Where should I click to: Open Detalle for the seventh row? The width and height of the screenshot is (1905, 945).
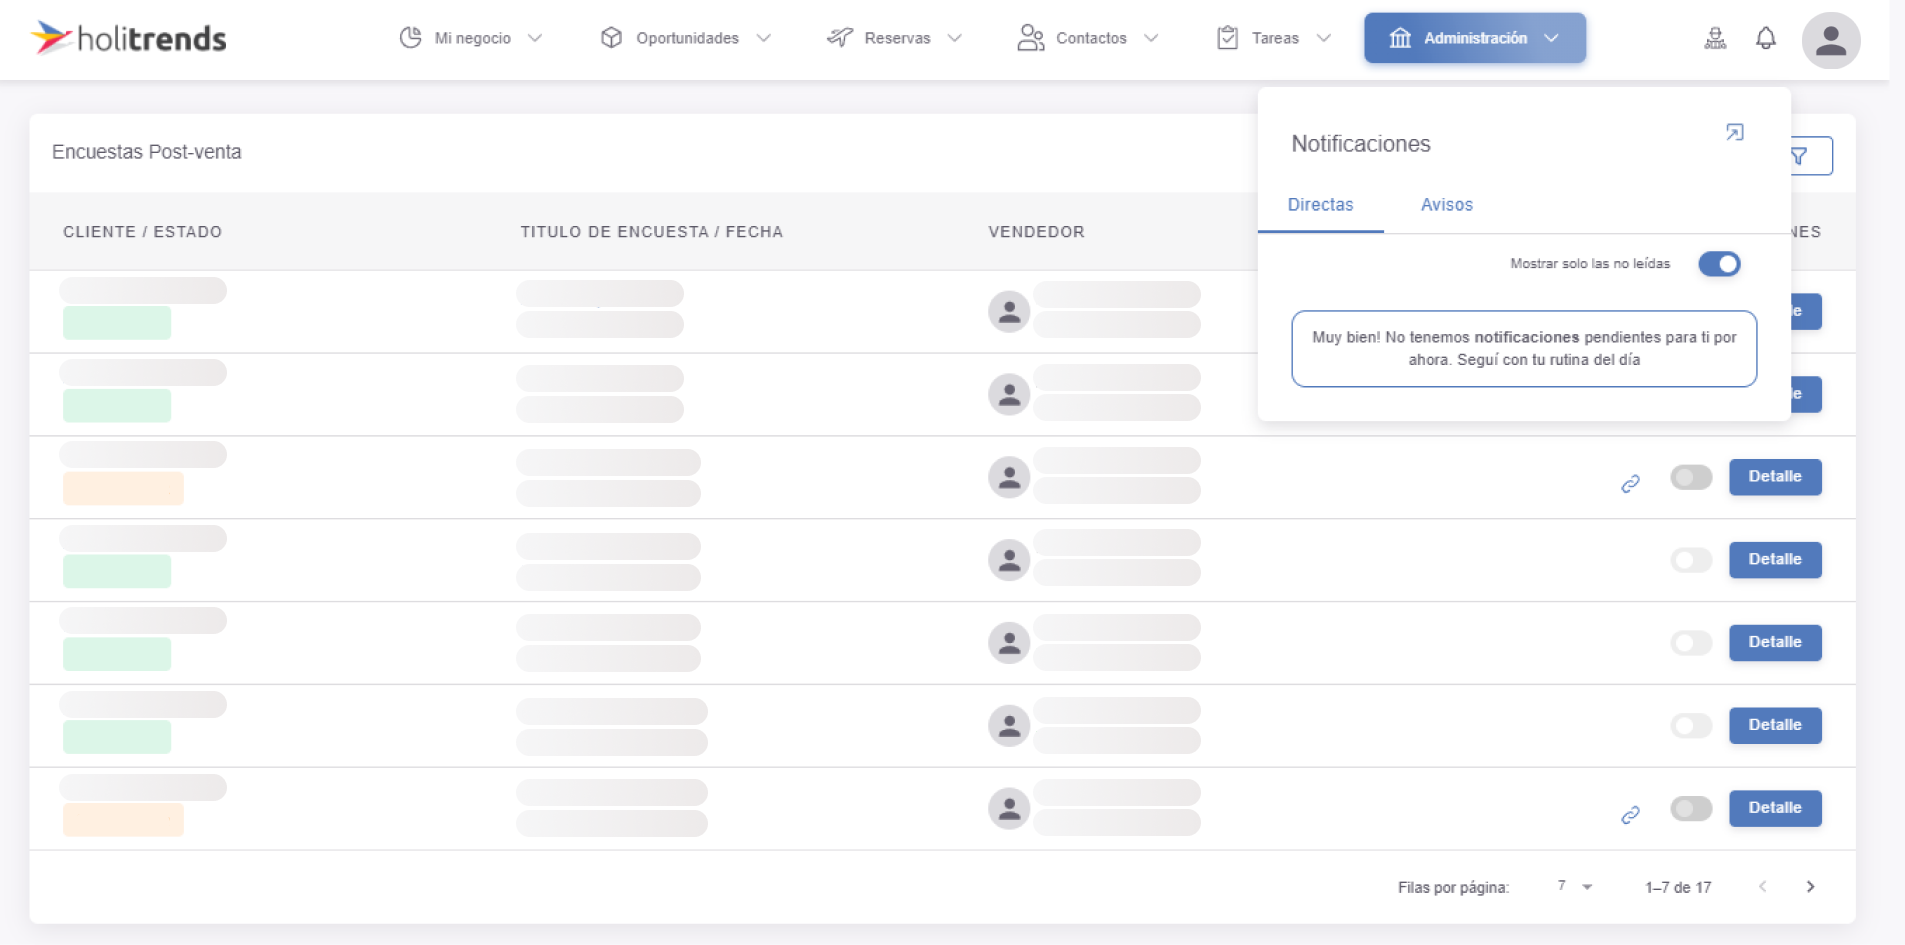[1775, 808]
